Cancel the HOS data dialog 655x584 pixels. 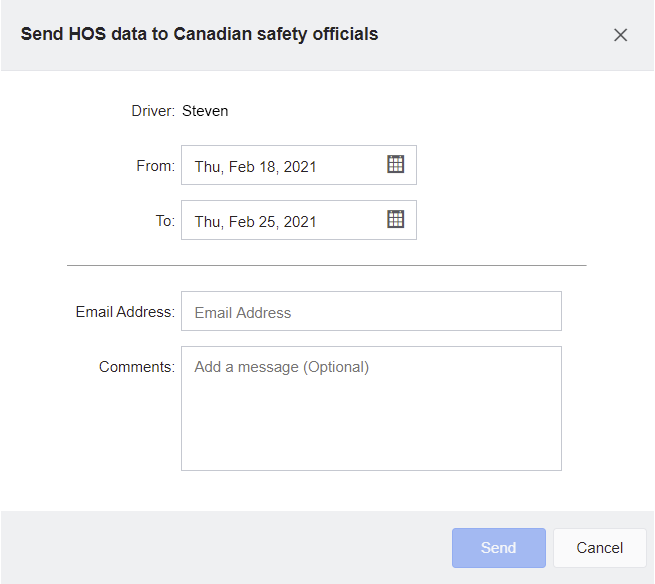point(599,548)
